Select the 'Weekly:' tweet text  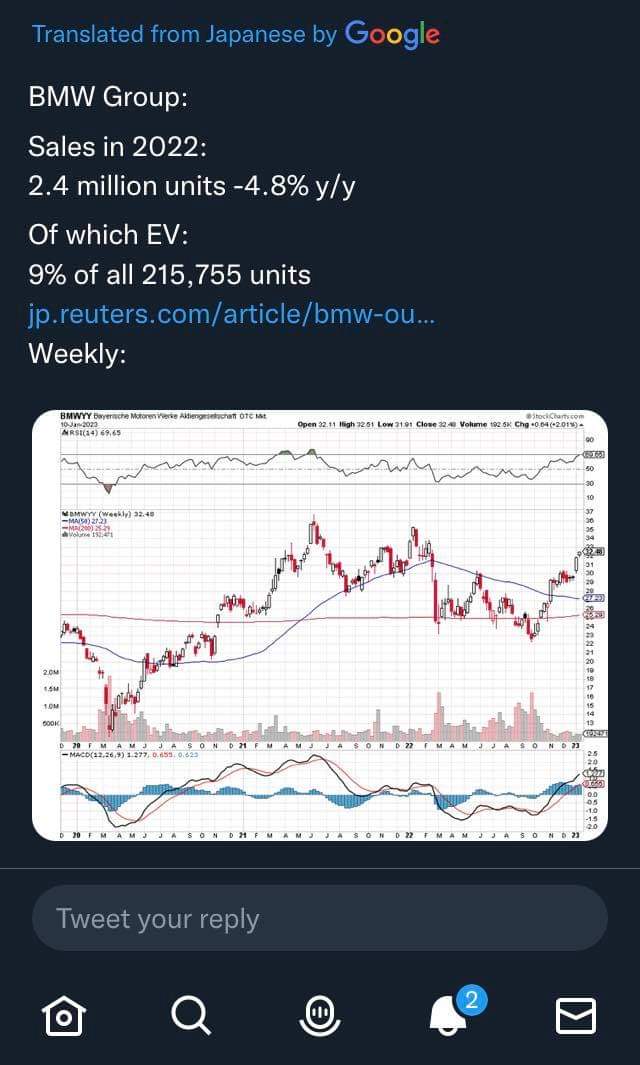pos(77,354)
